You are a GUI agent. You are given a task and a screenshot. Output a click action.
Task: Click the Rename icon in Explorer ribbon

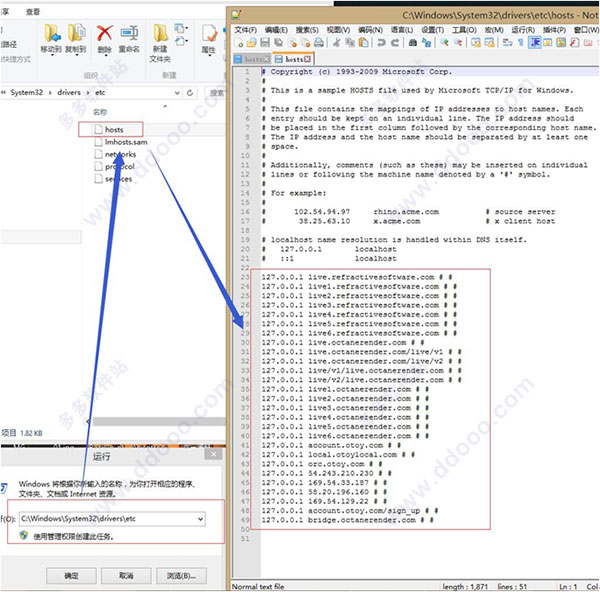(129, 34)
